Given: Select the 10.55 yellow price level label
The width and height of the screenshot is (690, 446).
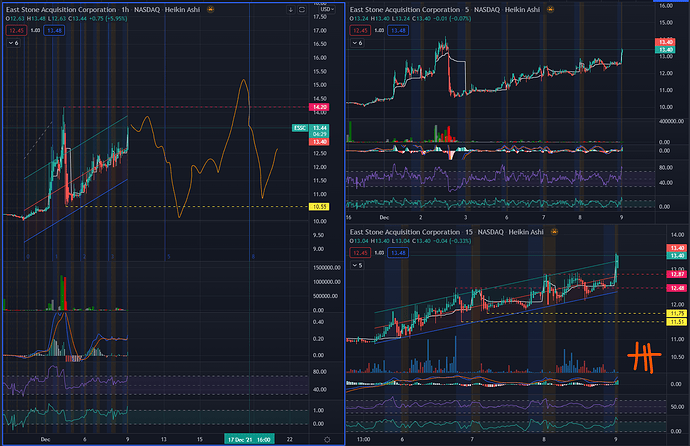Looking at the screenshot, I should click(x=319, y=207).
